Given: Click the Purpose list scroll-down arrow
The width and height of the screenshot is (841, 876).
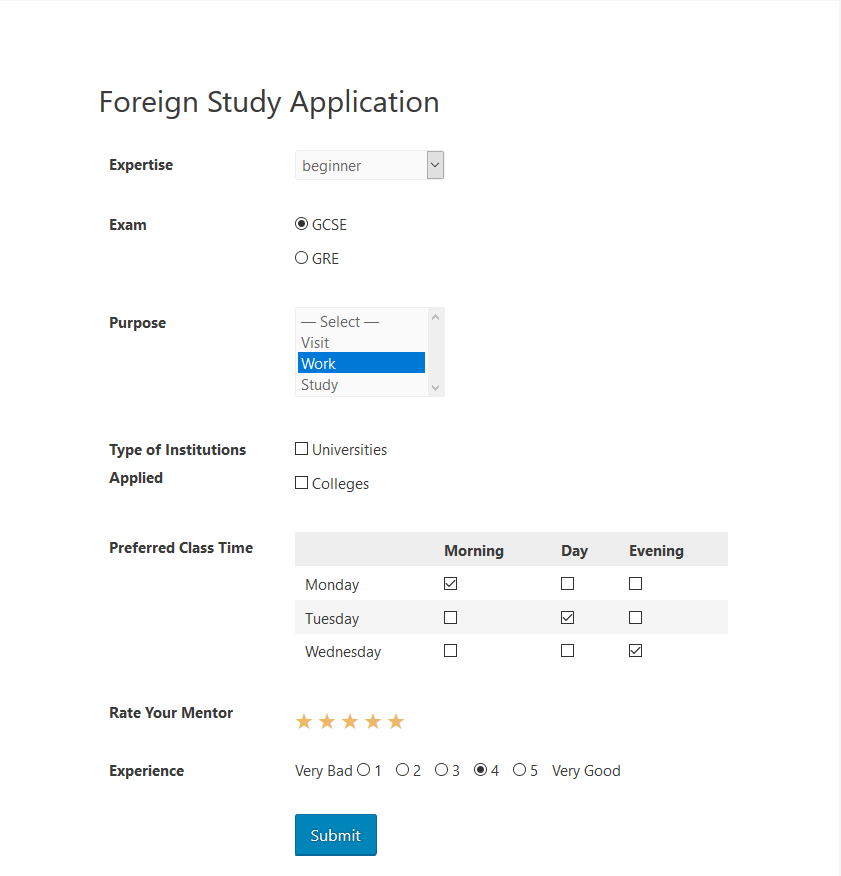Looking at the screenshot, I should click(435, 388).
